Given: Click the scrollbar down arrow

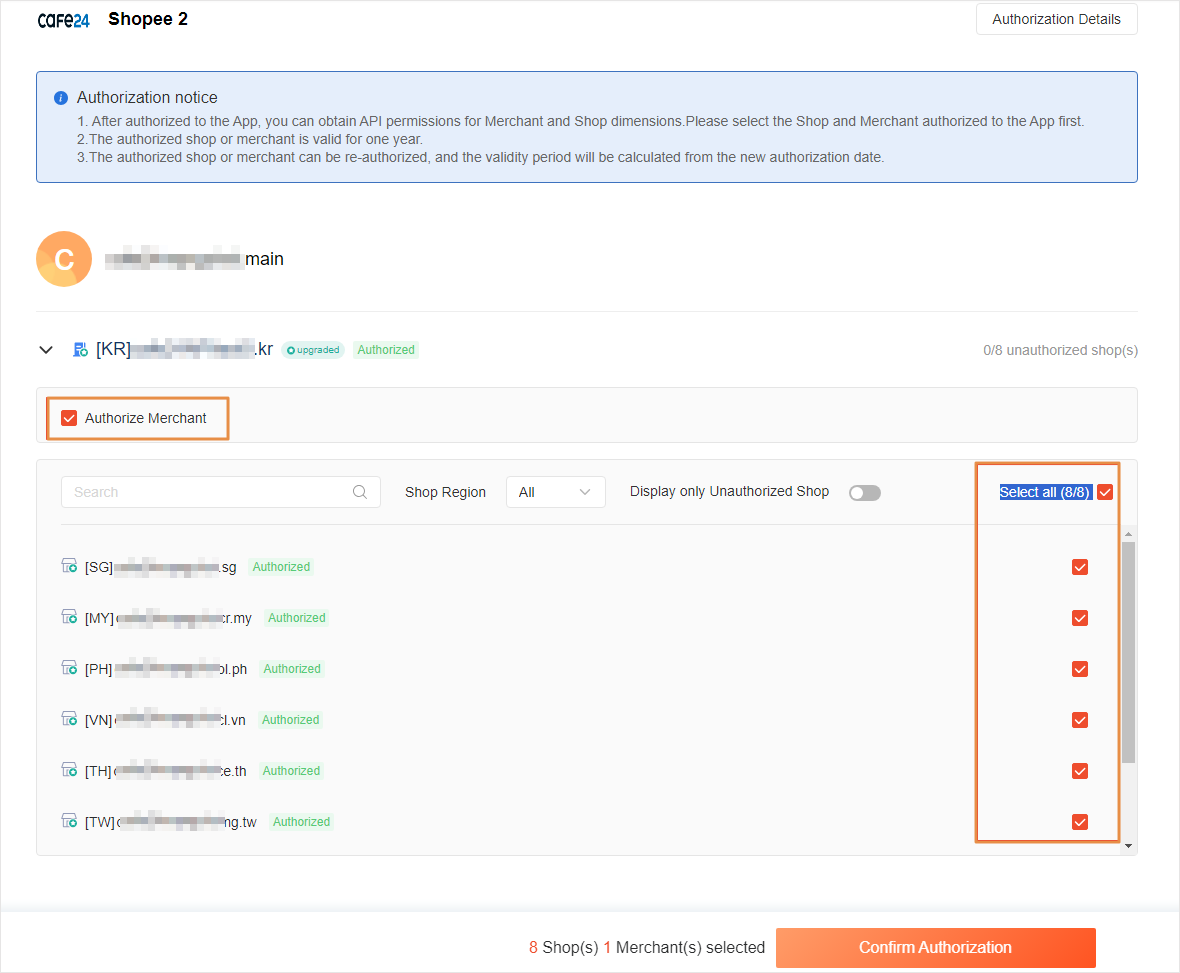Looking at the screenshot, I should 1128,847.
